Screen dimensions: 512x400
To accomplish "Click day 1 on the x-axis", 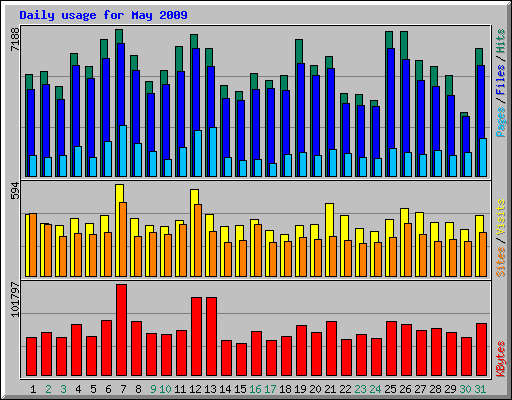I will pos(33,389).
